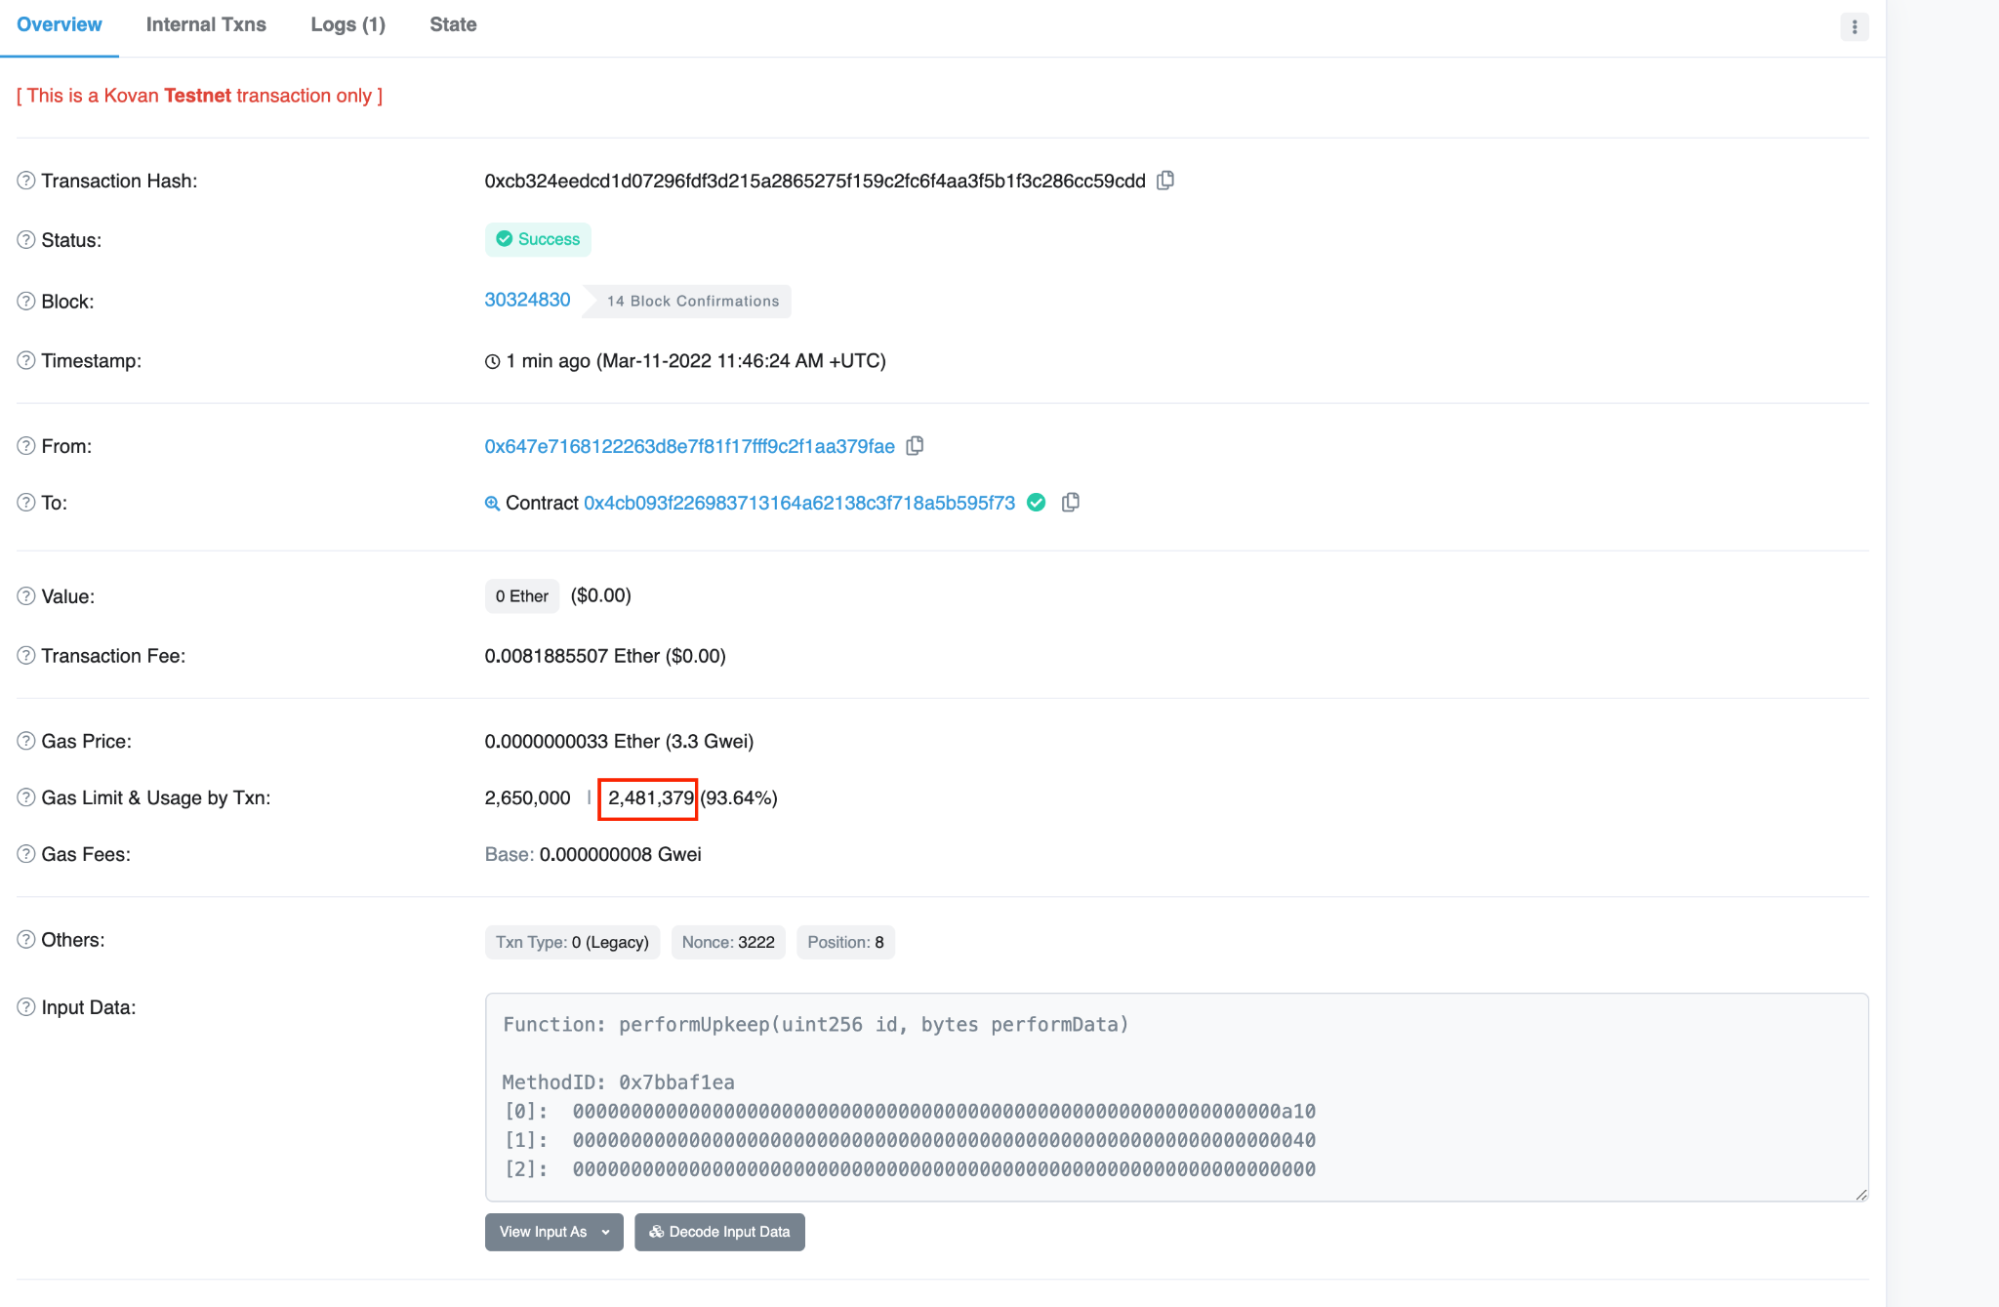Open the contract address 0x4cb093f... link
This screenshot has width=1999, height=1307.
[799, 503]
